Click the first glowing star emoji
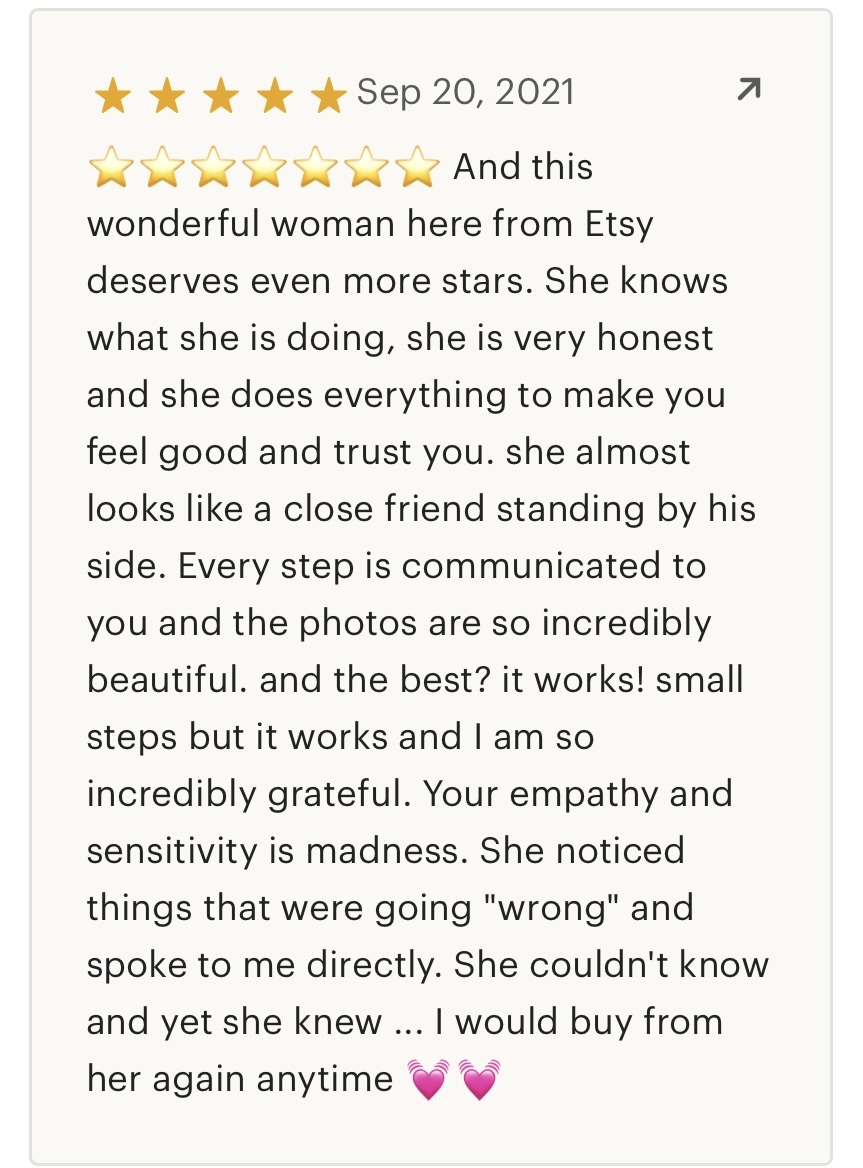 [113, 167]
